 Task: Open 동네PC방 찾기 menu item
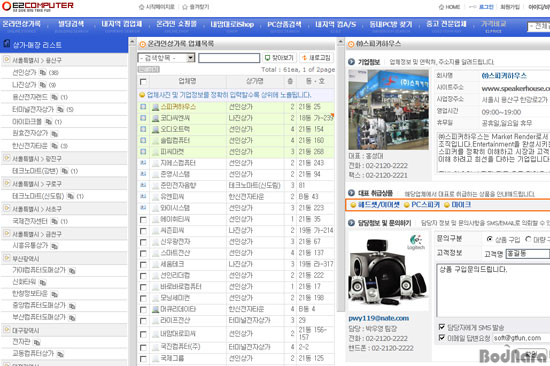pyautogui.click(x=390, y=24)
